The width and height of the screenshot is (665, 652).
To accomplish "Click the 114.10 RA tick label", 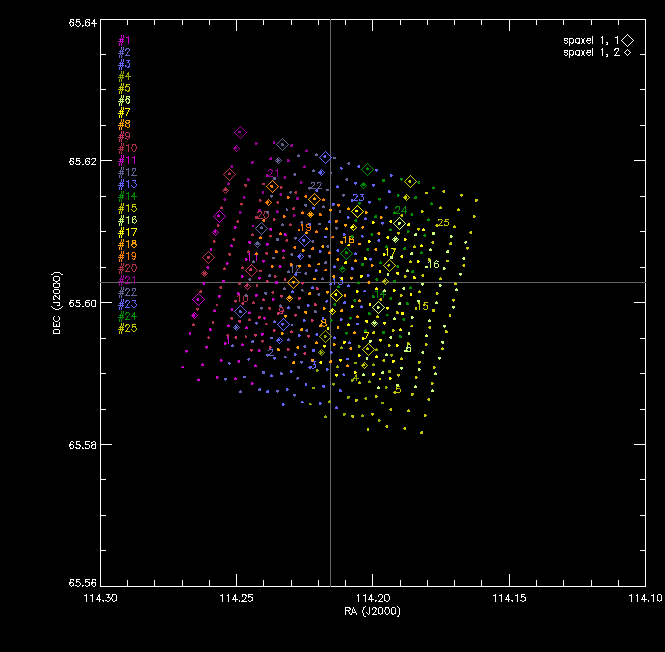I will pos(645,598).
